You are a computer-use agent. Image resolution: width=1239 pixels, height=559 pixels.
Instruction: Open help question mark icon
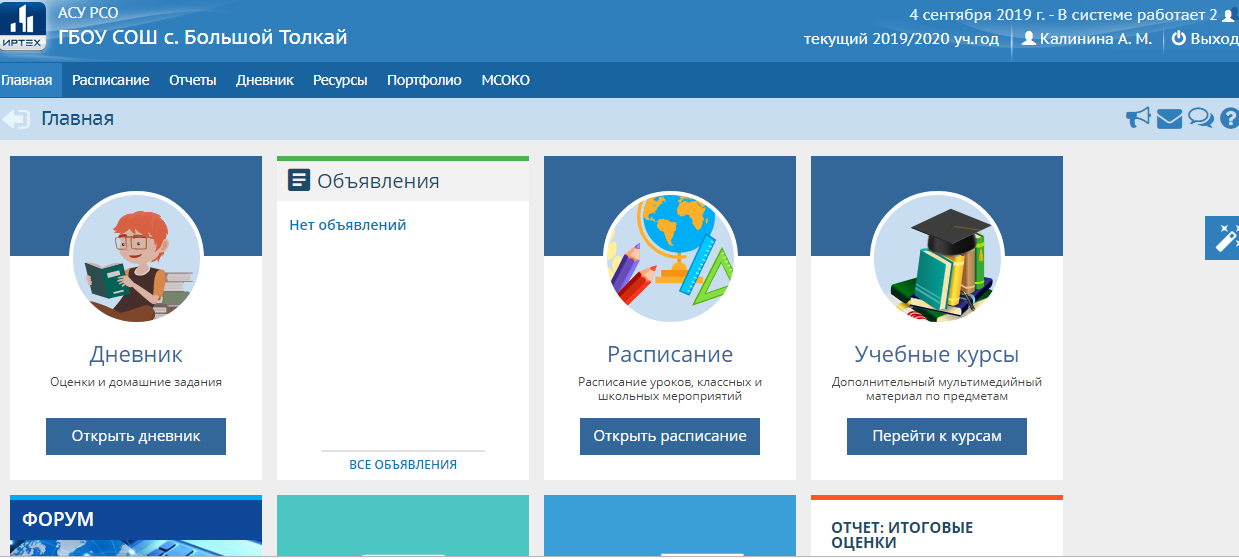(1229, 119)
